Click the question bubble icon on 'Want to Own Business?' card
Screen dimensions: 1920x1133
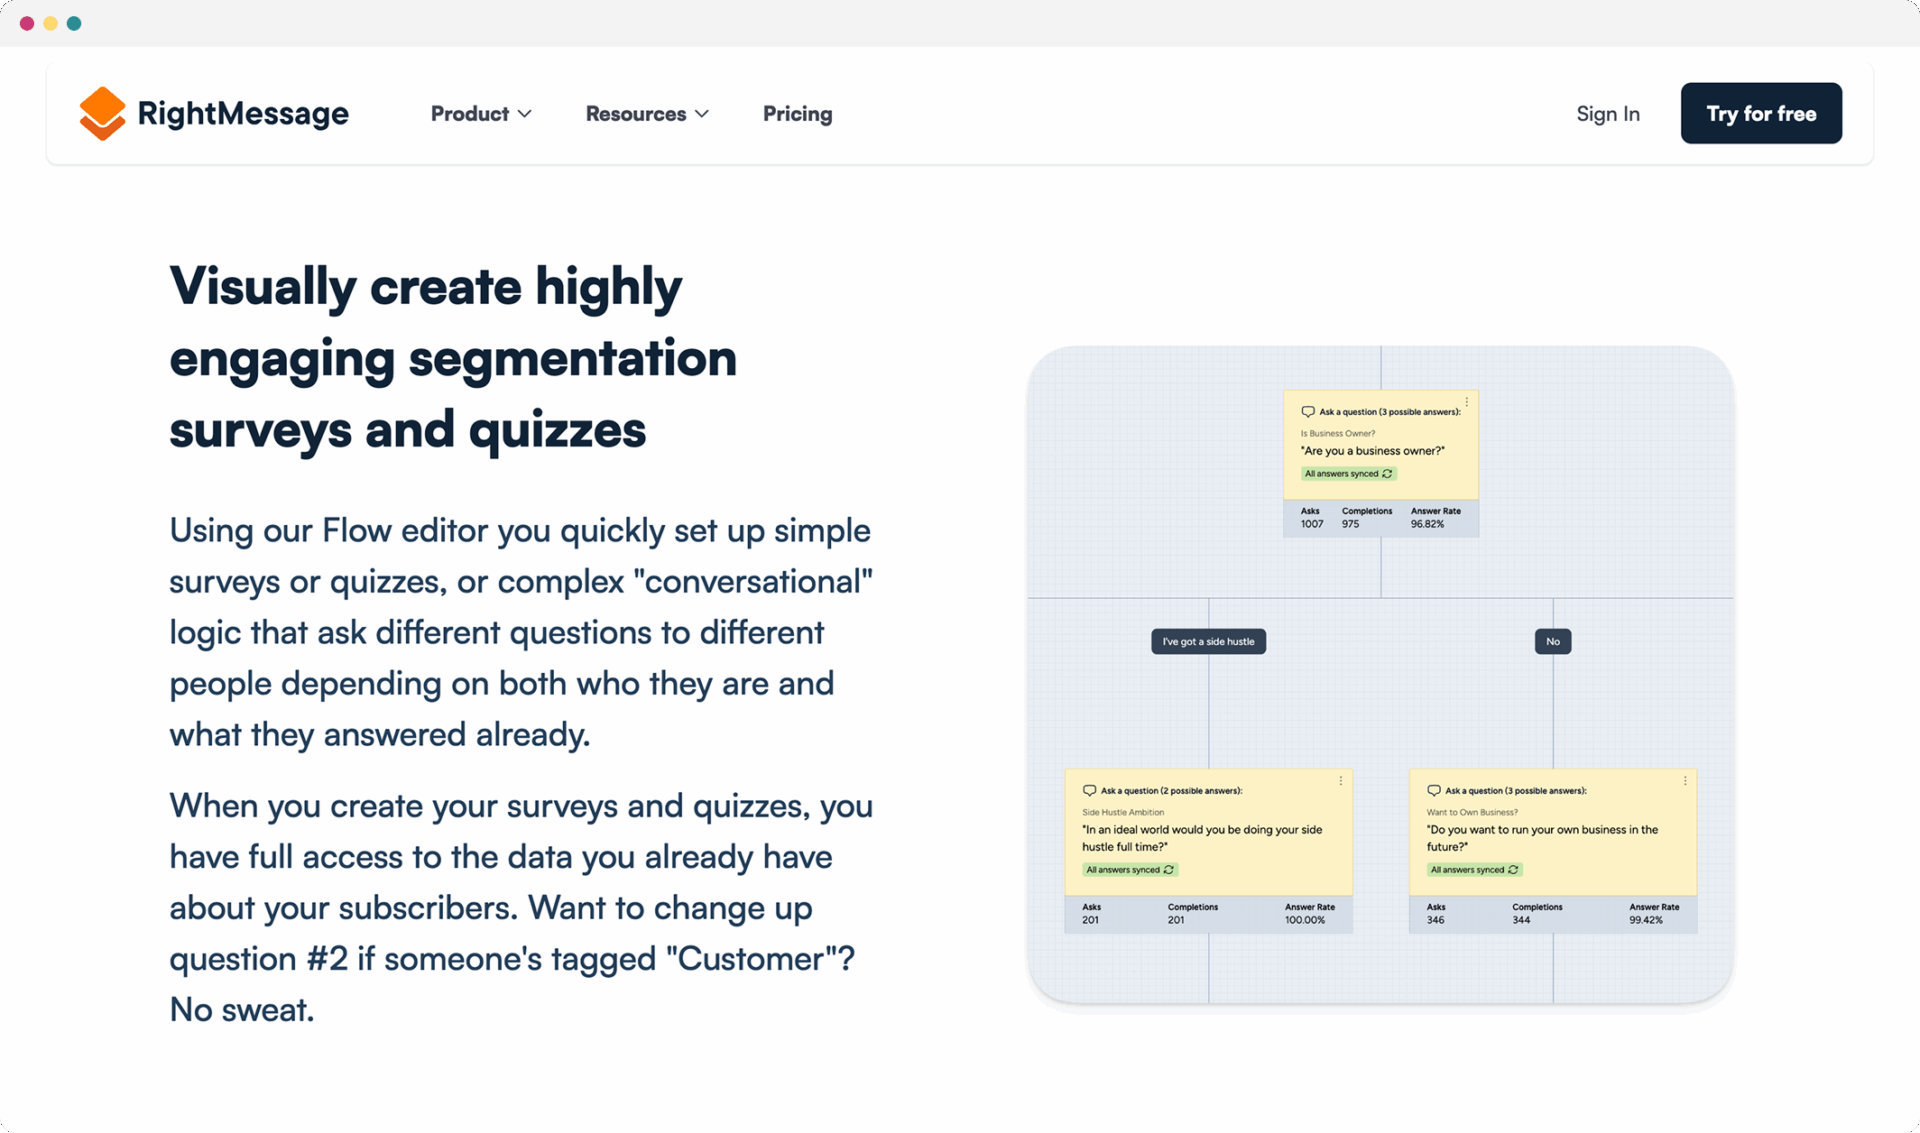point(1432,790)
